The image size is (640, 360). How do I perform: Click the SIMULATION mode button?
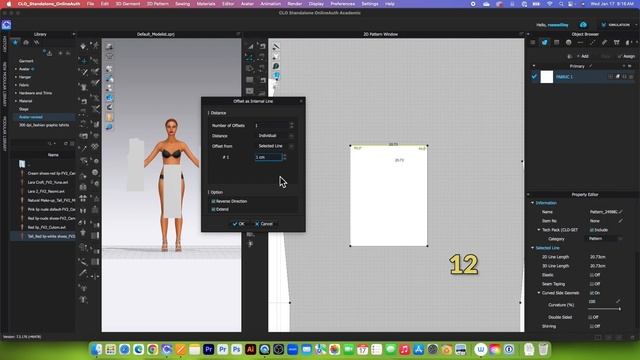[x=616, y=25]
